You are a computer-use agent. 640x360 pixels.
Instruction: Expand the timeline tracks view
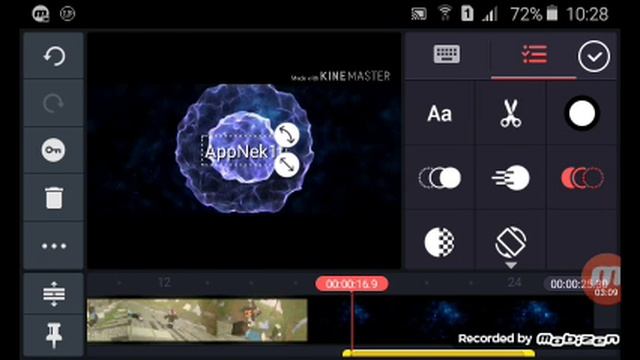pyautogui.click(x=54, y=293)
